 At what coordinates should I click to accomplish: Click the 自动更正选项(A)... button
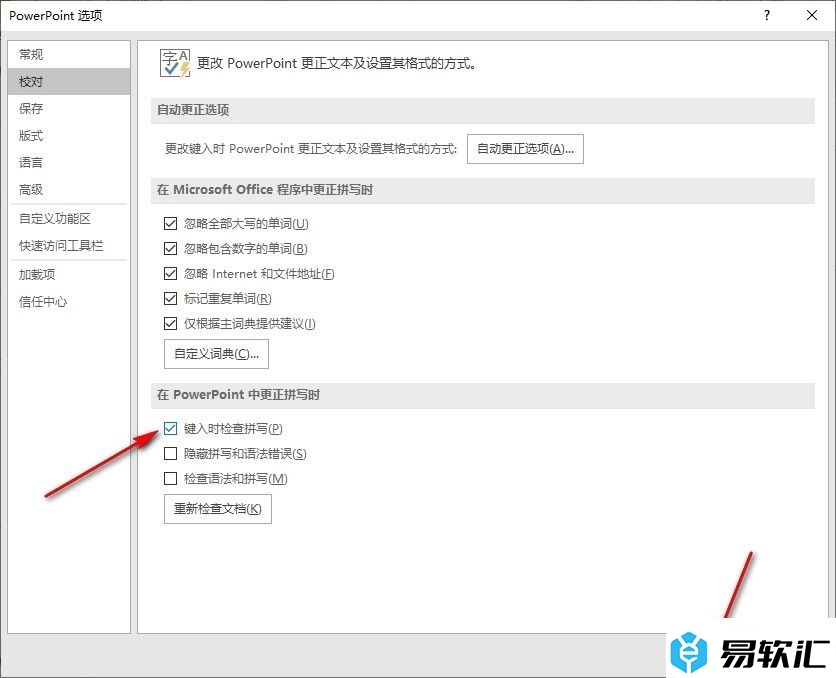[525, 149]
